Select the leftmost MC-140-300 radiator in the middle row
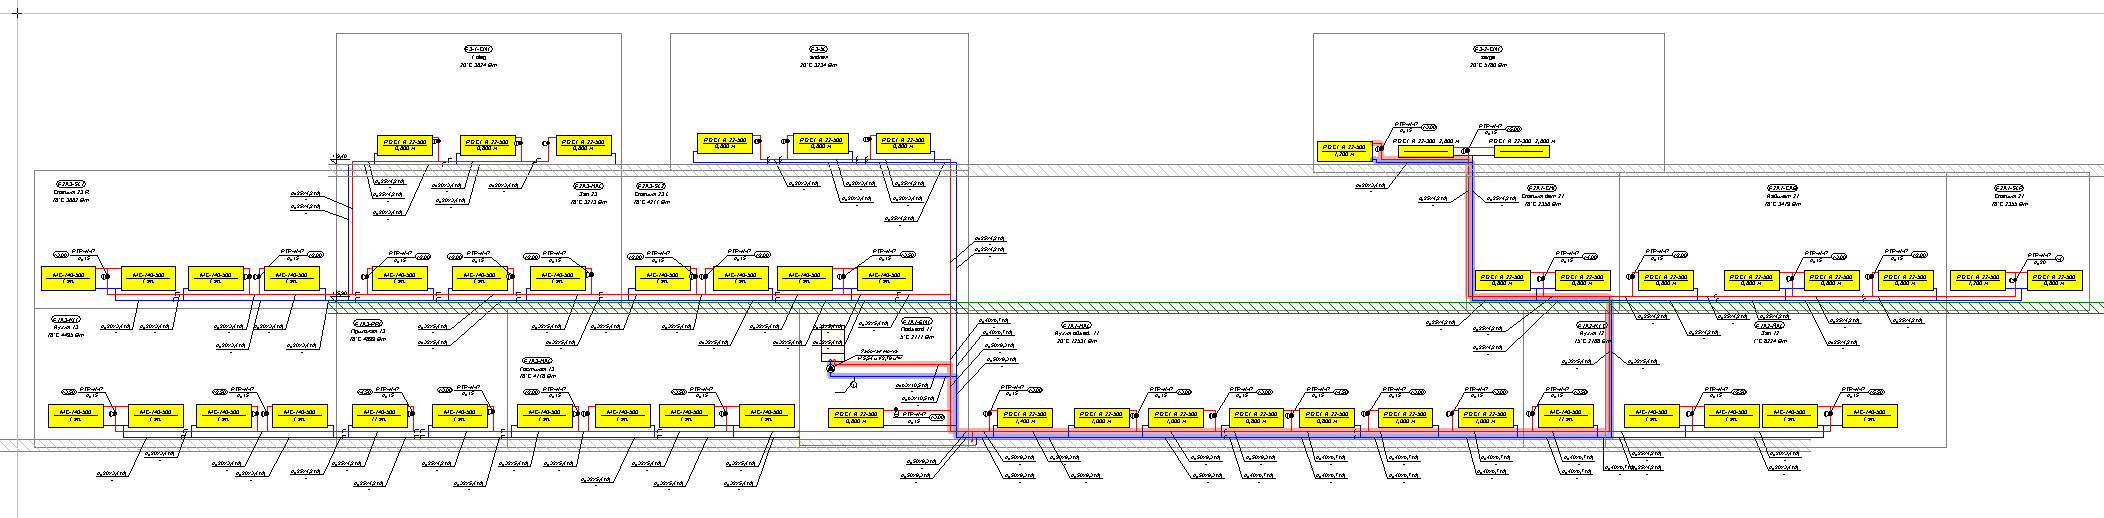 point(68,278)
